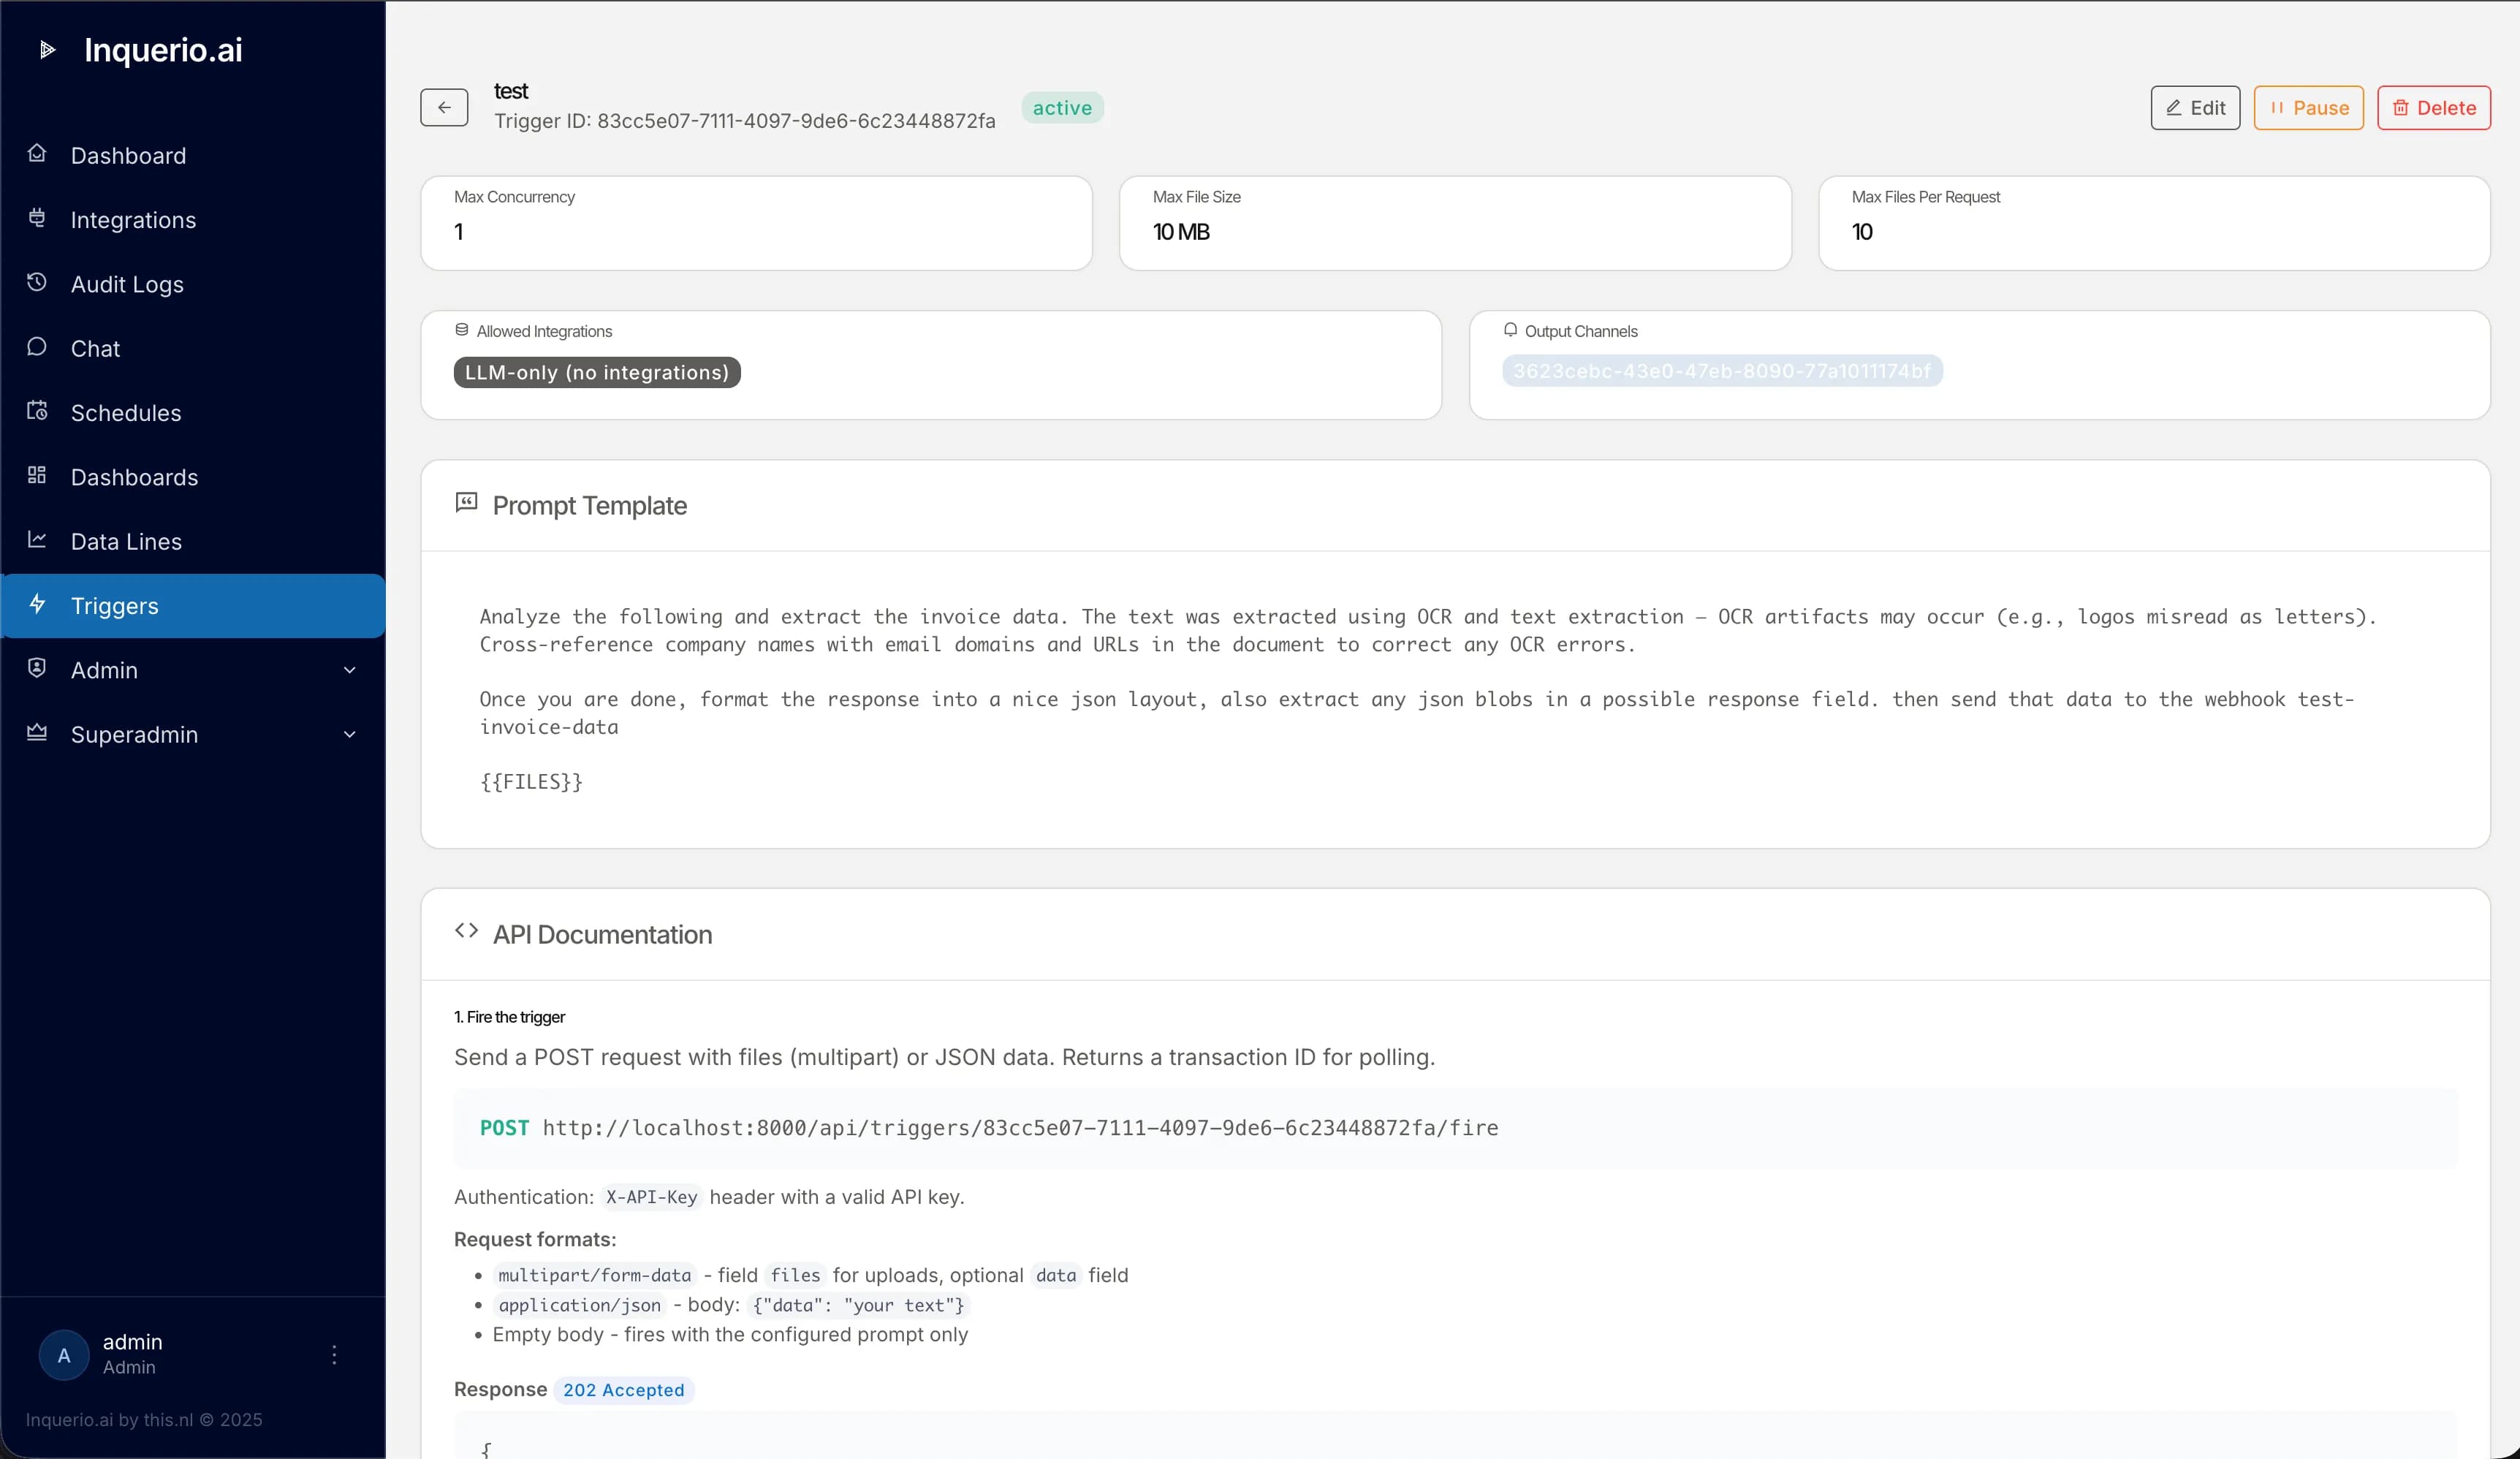Click the X-API-Key code label

click(651, 1197)
